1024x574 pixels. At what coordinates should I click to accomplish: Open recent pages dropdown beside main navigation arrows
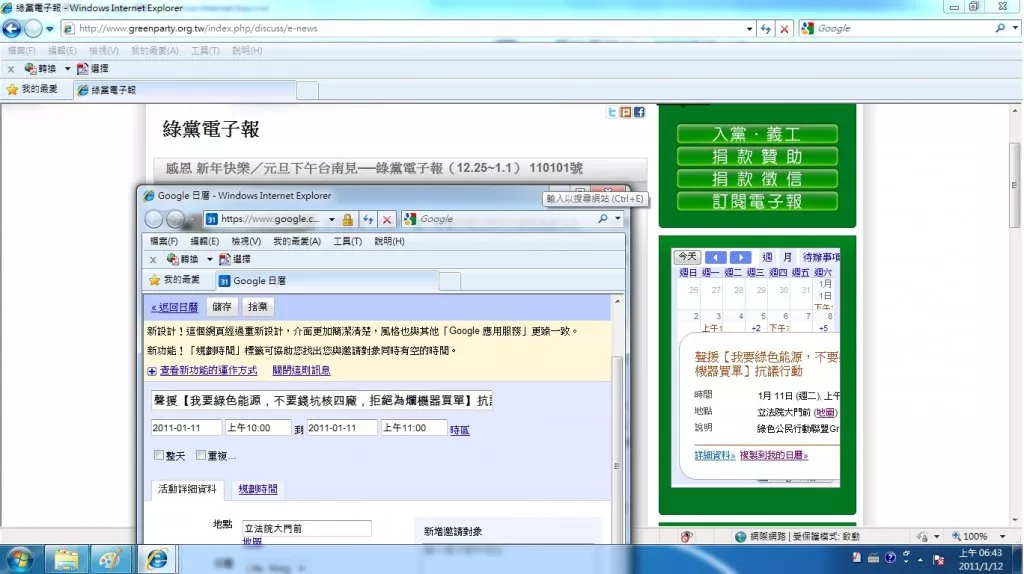coord(50,29)
